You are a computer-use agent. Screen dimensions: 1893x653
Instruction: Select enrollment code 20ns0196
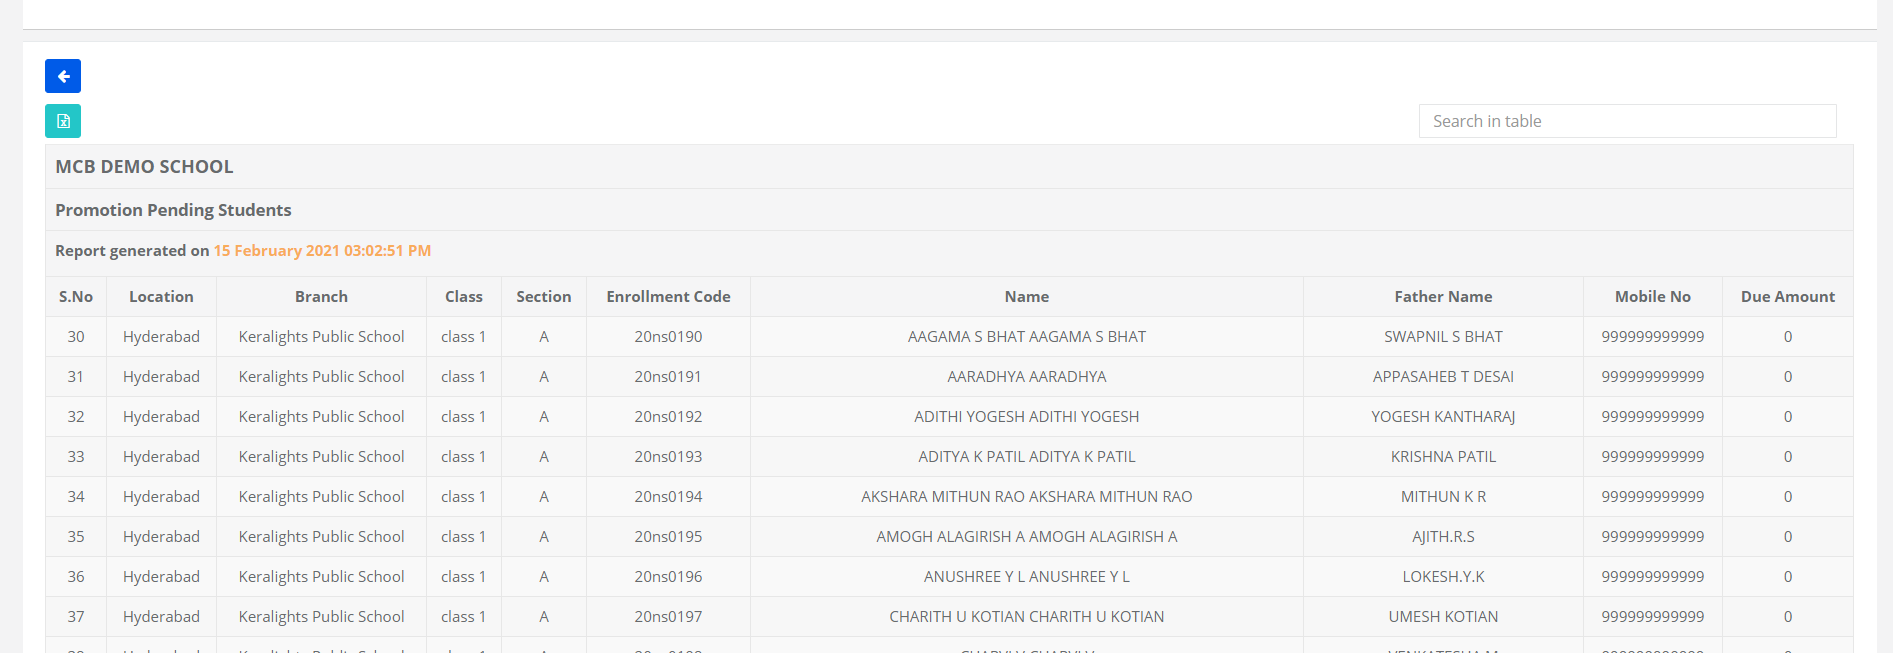tap(668, 577)
